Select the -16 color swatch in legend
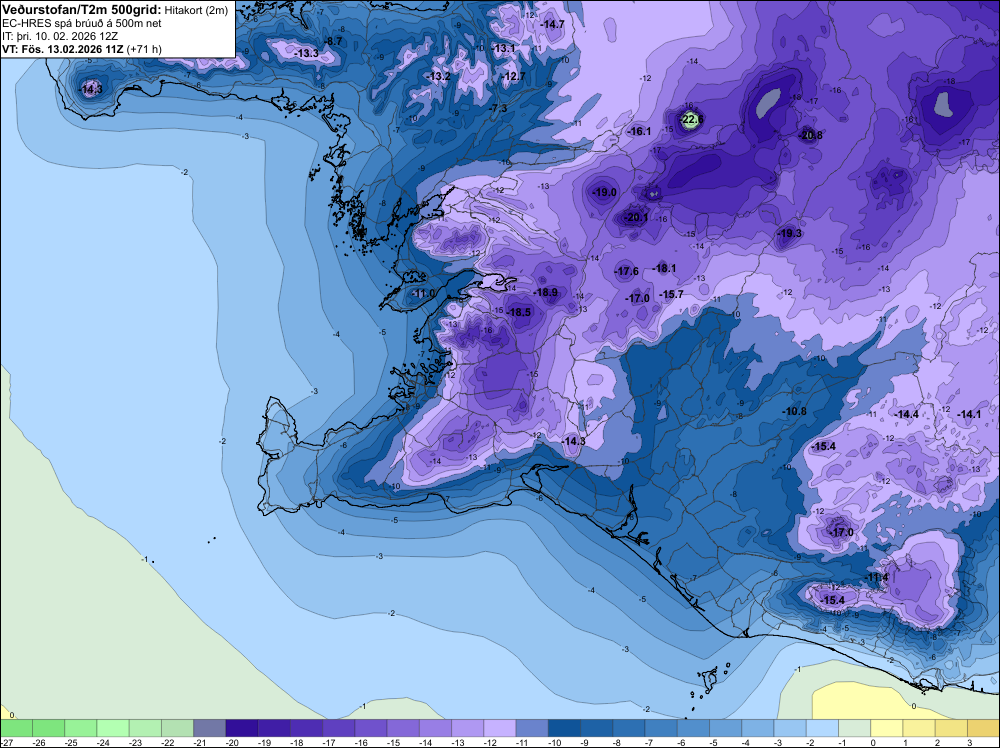The width and height of the screenshot is (1000, 748). [371, 728]
